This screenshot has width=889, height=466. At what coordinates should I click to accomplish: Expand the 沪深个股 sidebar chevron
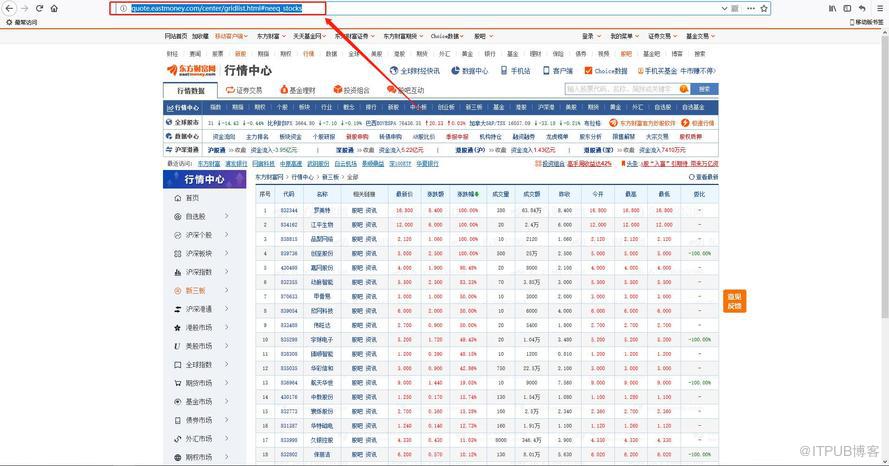pos(226,235)
